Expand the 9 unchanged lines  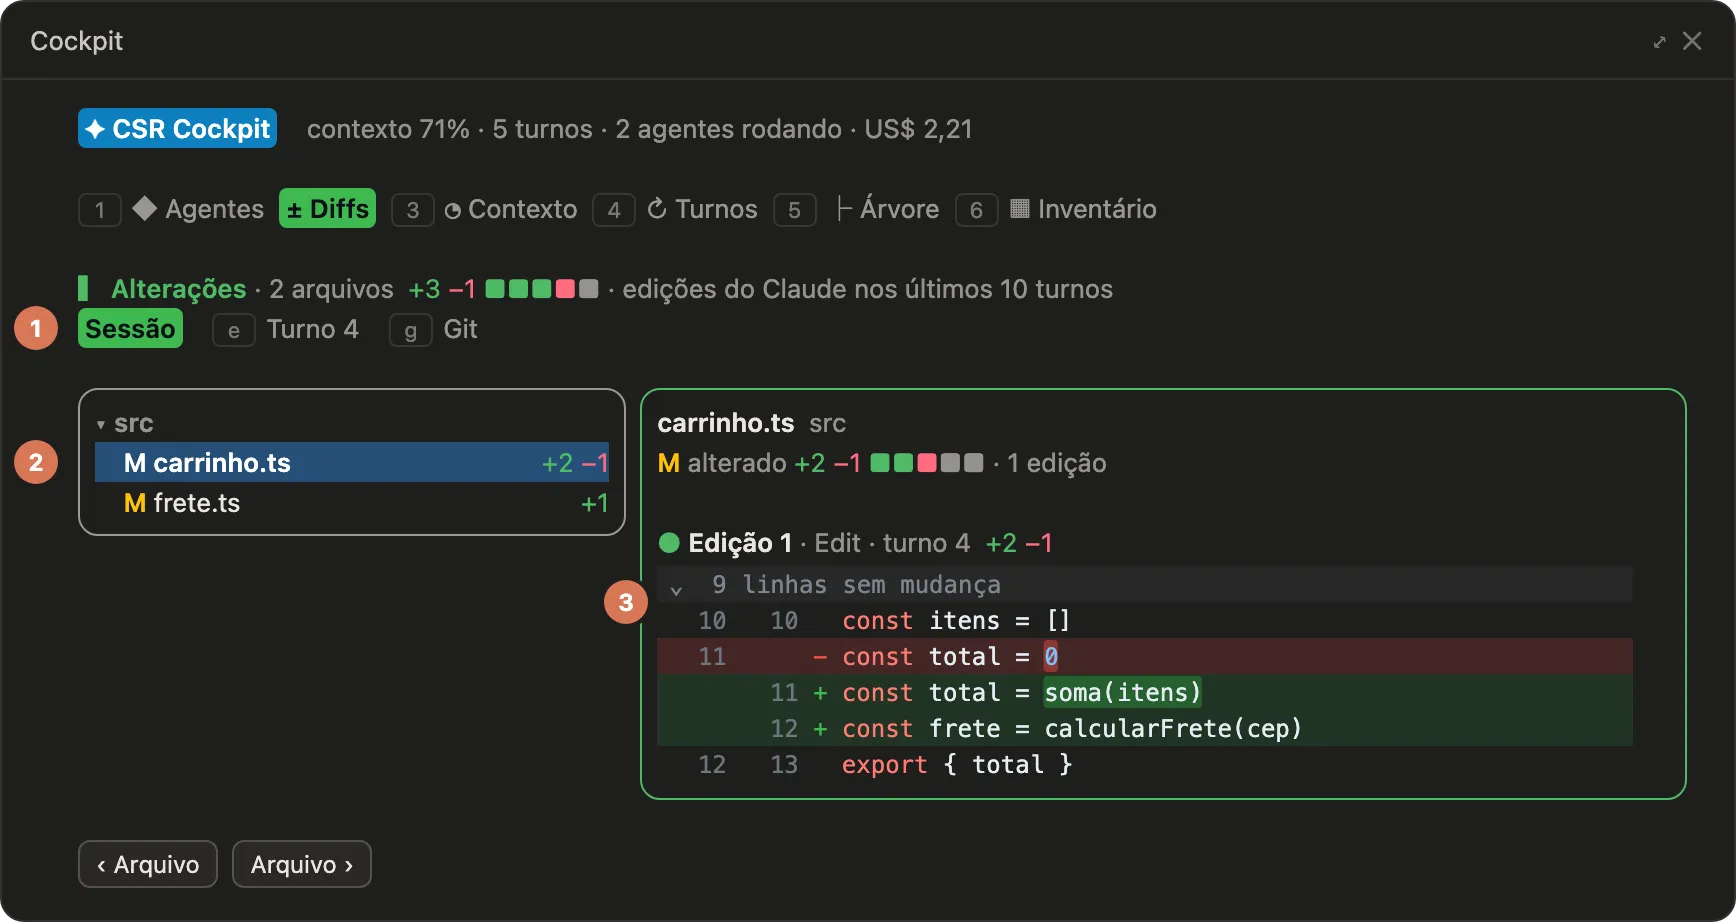[x=1144, y=585]
